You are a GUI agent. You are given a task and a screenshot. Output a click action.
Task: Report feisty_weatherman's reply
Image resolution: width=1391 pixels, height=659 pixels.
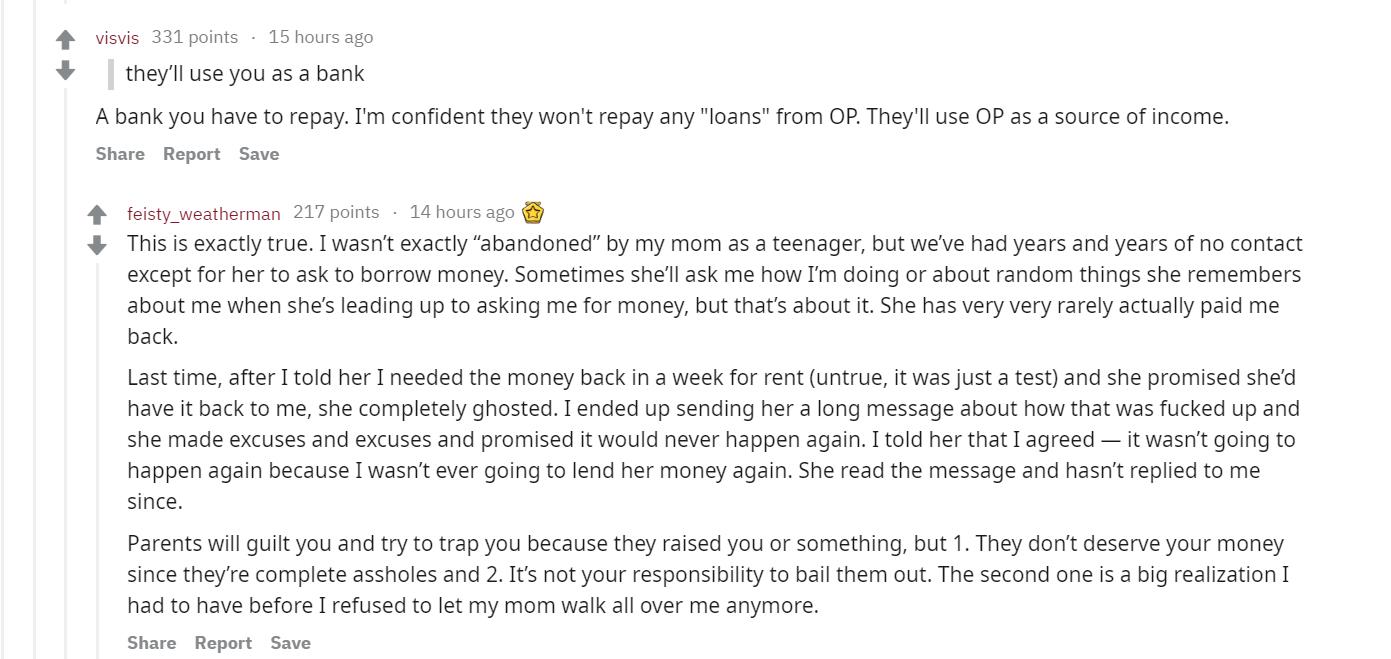click(x=223, y=643)
